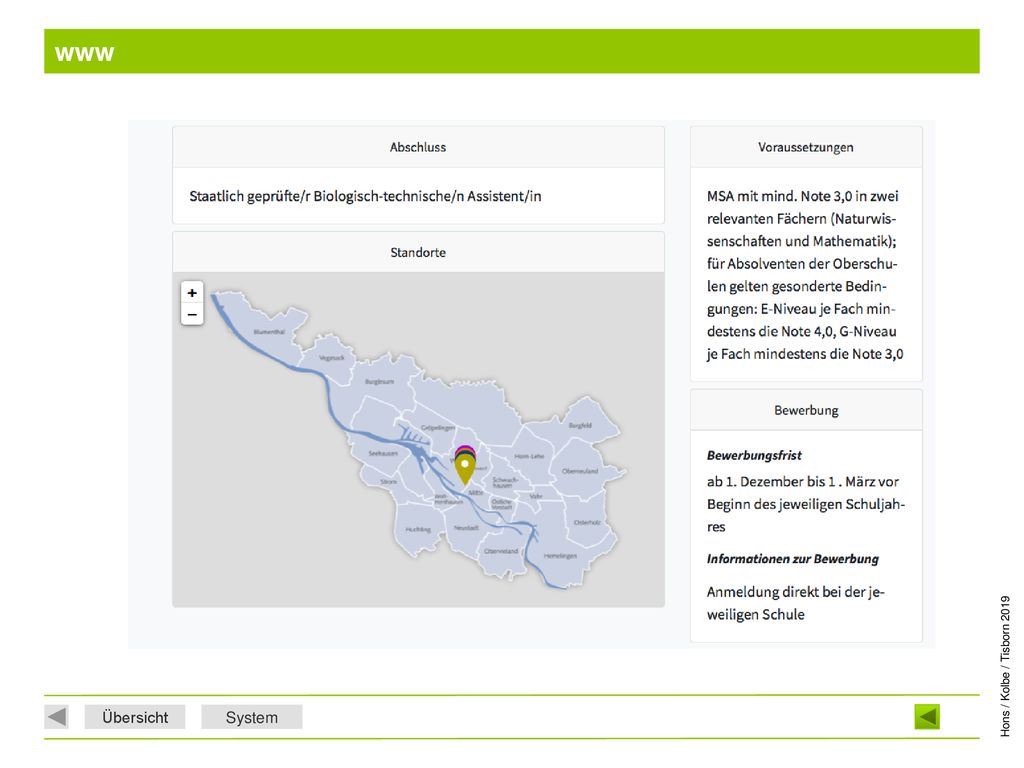Click the Obervieland district on the map
Screen dimensions: 1024x768
501,551
